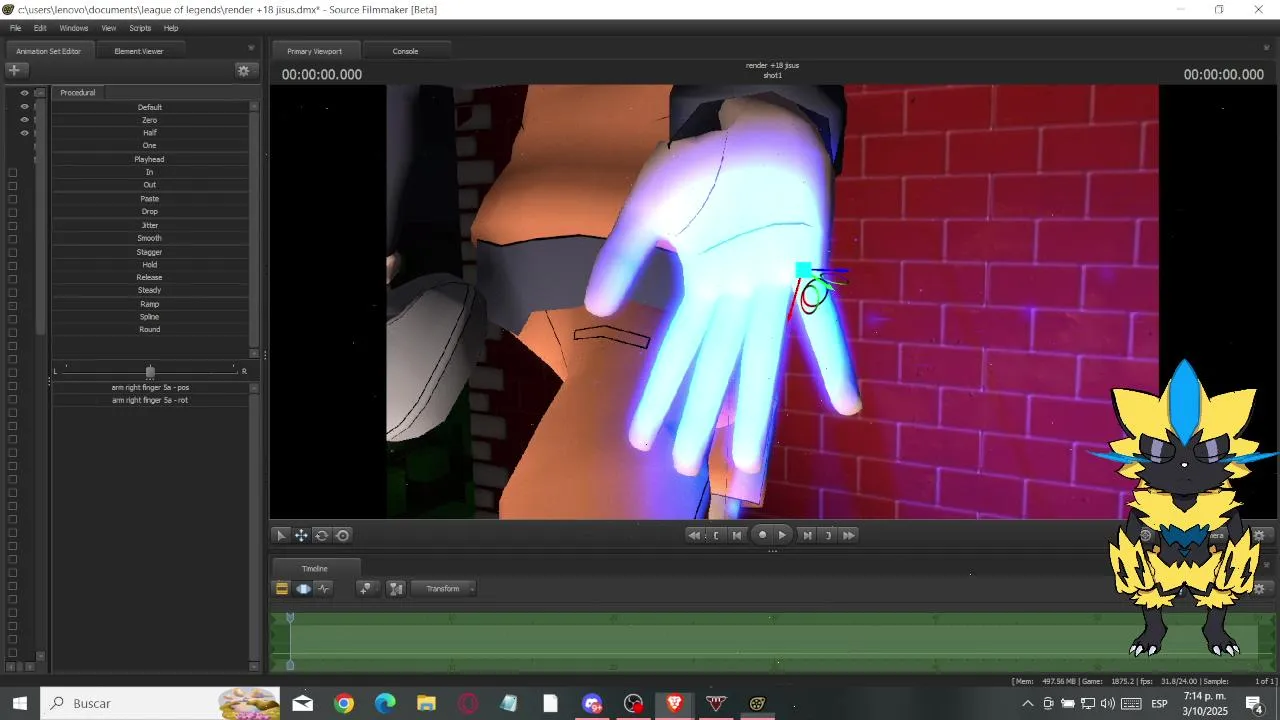
Task: Select the Primary Viewport tab
Action: (x=314, y=51)
